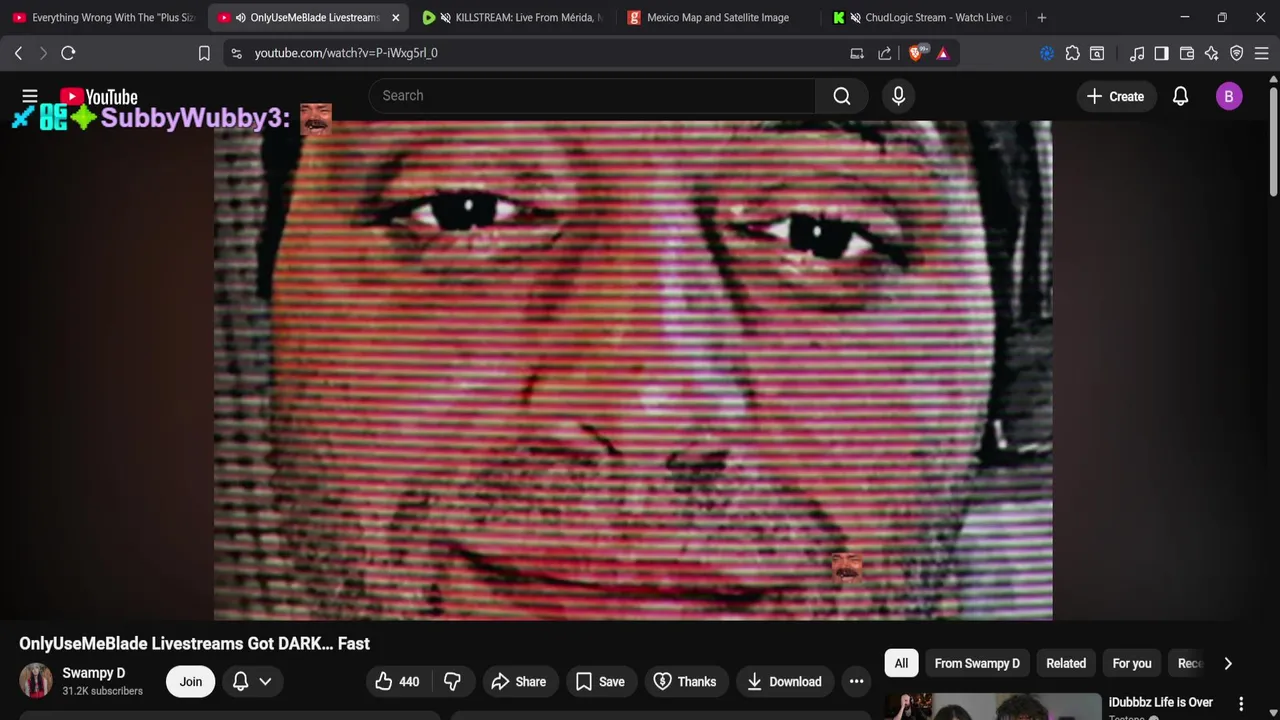Switch to Mexico Map and Satellite Image tab
The image size is (1280, 720).
point(718,17)
